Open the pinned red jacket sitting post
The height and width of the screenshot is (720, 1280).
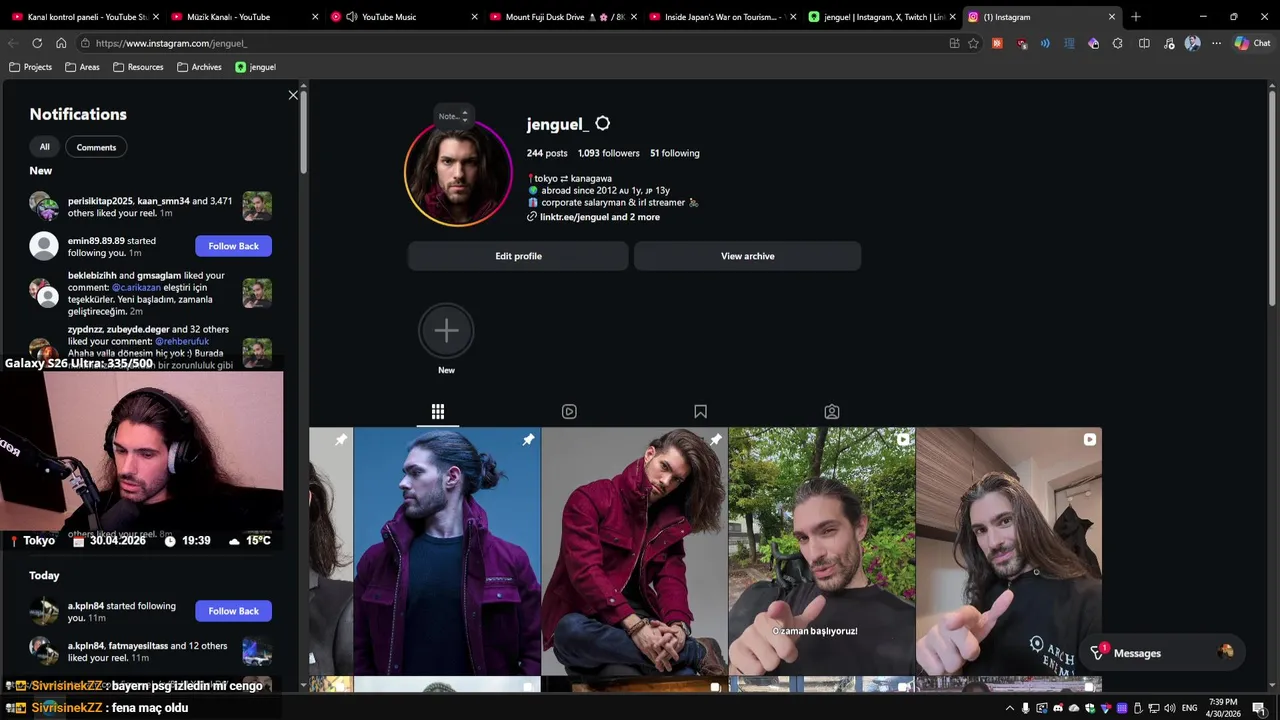click(634, 551)
